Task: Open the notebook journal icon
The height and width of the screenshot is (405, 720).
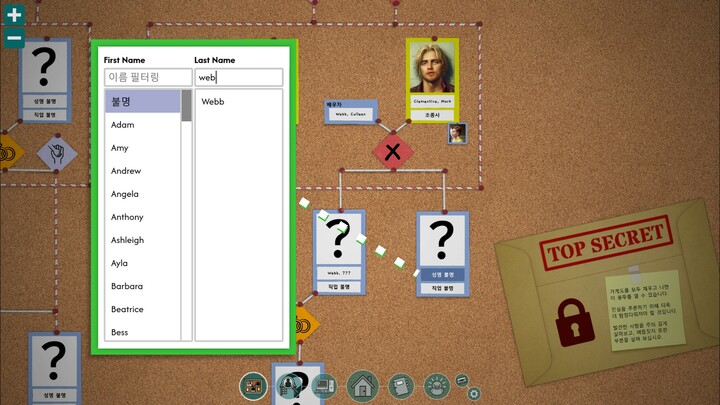Action: coord(400,385)
